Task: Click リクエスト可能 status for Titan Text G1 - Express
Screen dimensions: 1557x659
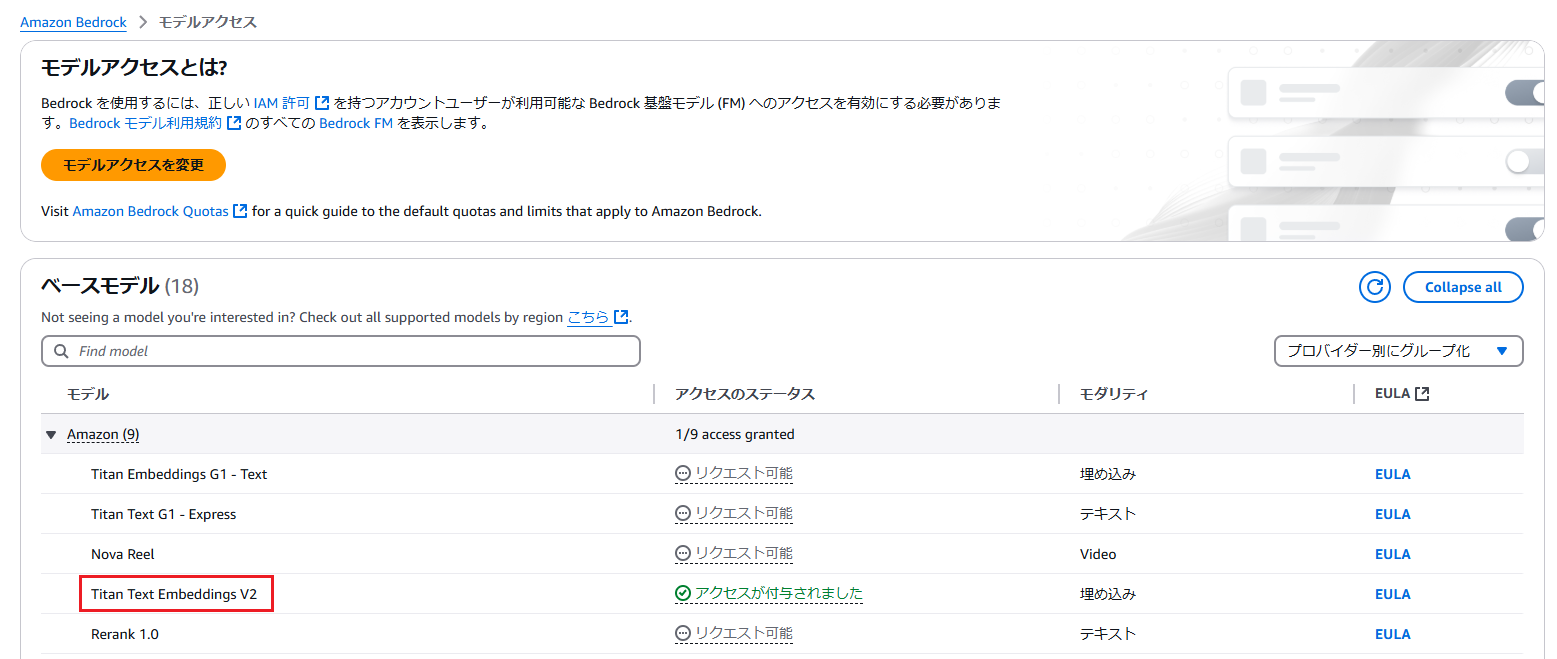Action: [x=744, y=514]
